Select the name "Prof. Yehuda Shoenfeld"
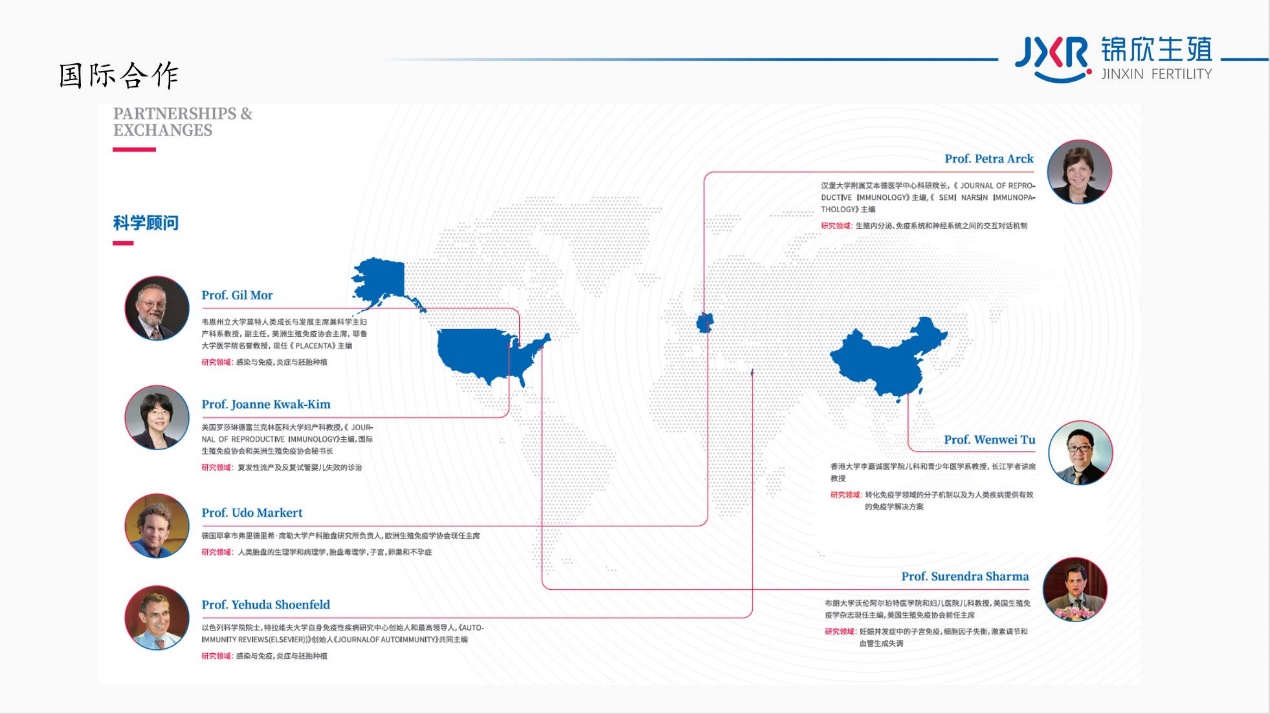This screenshot has width=1270, height=714. point(266,605)
